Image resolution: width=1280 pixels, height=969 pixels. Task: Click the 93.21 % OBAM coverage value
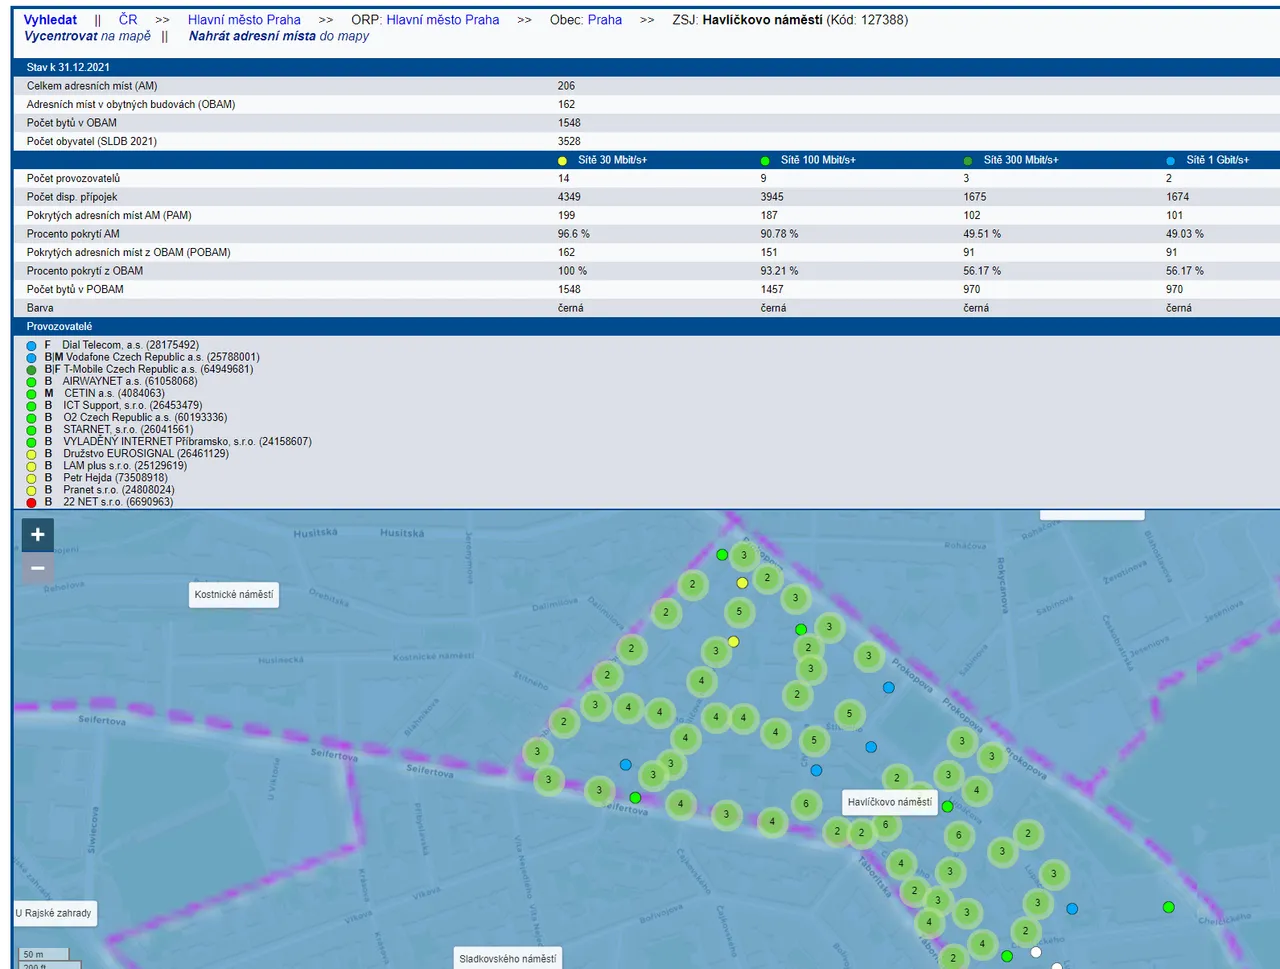coord(779,271)
